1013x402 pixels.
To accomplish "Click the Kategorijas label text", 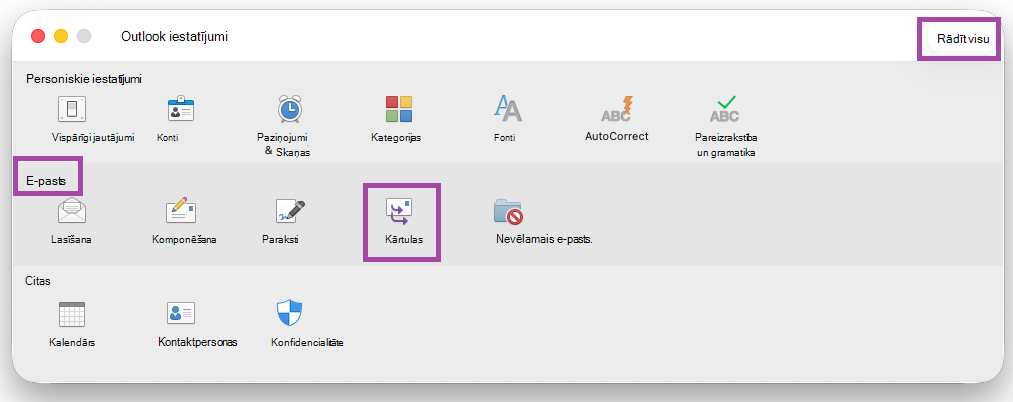I will (396, 138).
